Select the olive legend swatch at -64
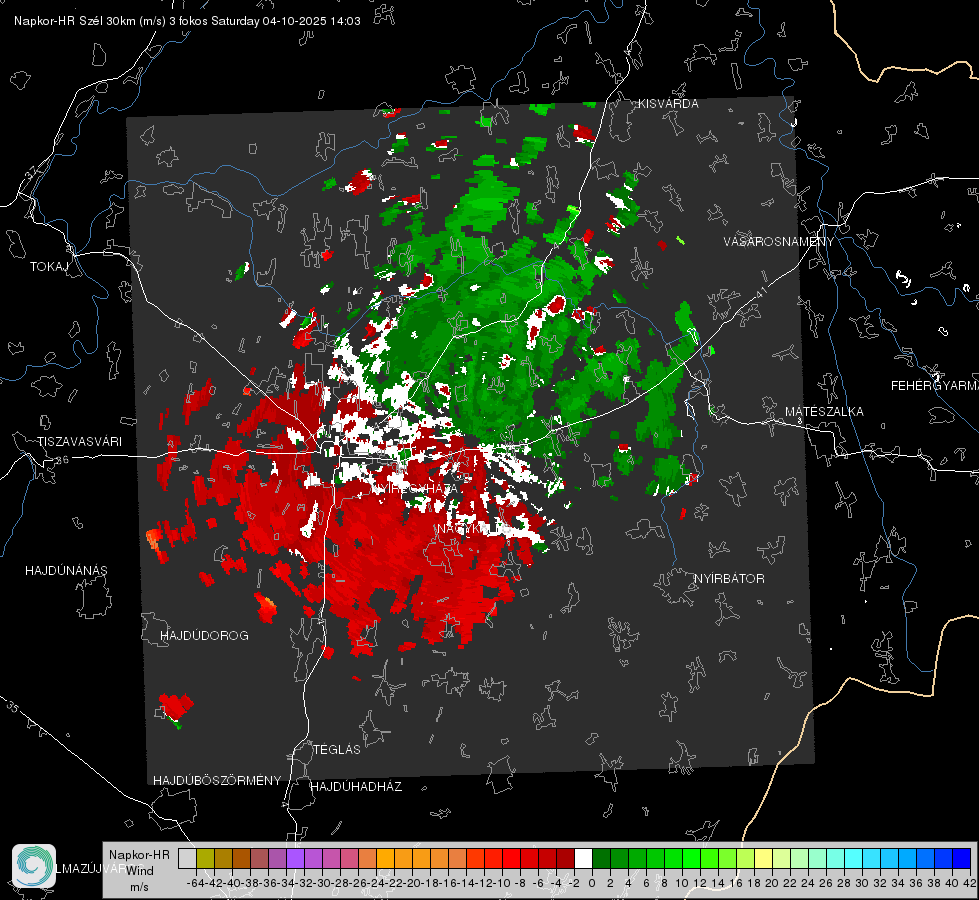The height and width of the screenshot is (900, 979). click(x=205, y=858)
